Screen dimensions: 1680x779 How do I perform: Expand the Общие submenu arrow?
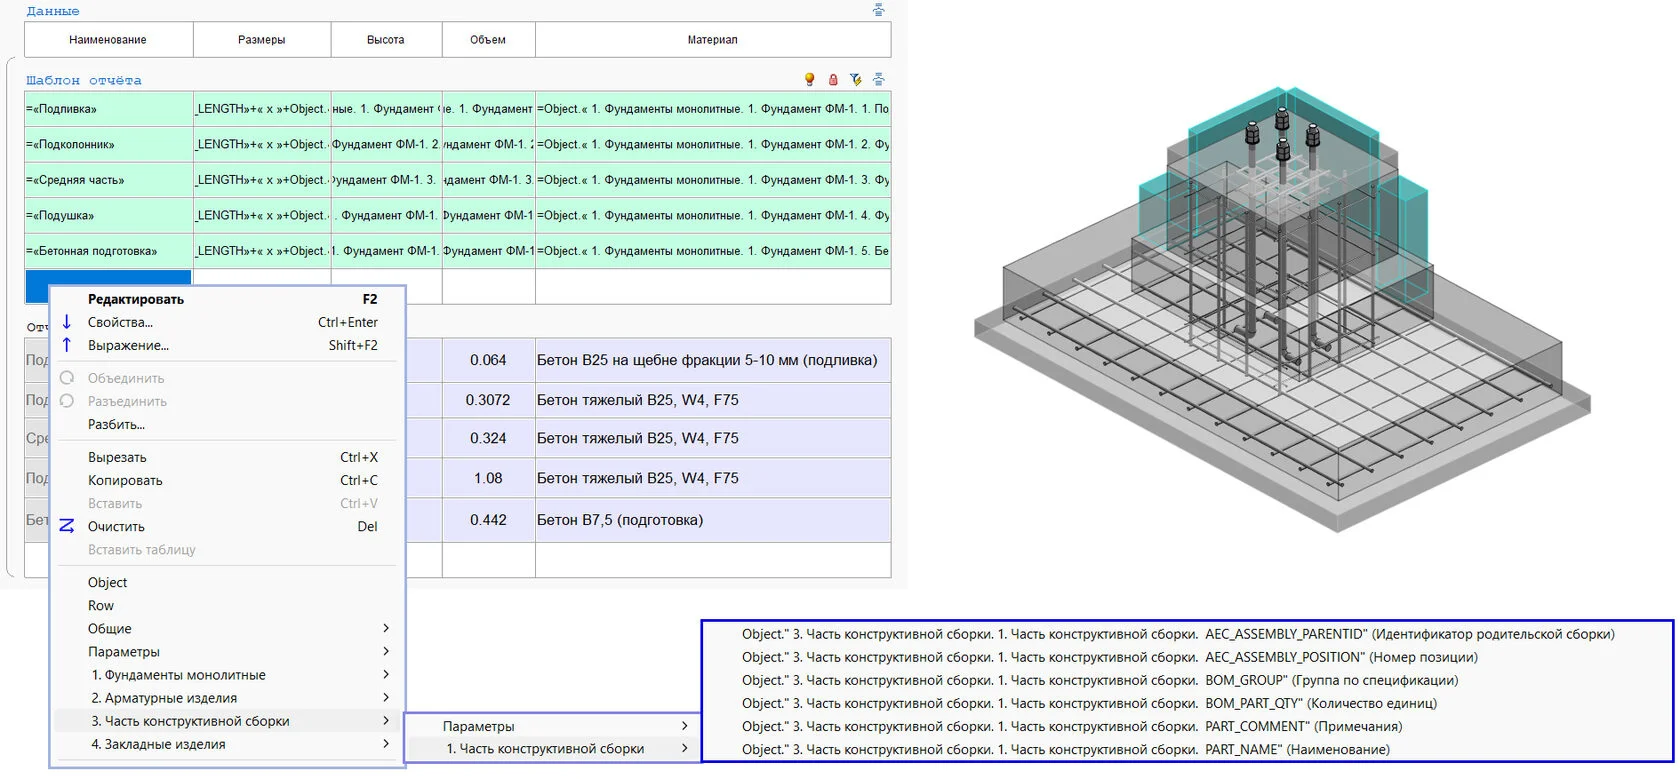coord(386,628)
